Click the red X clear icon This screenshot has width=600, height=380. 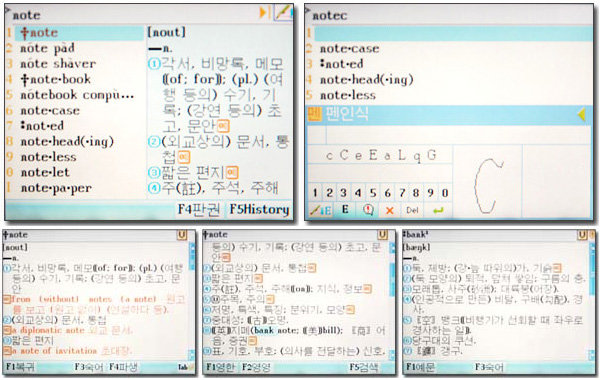[390, 210]
